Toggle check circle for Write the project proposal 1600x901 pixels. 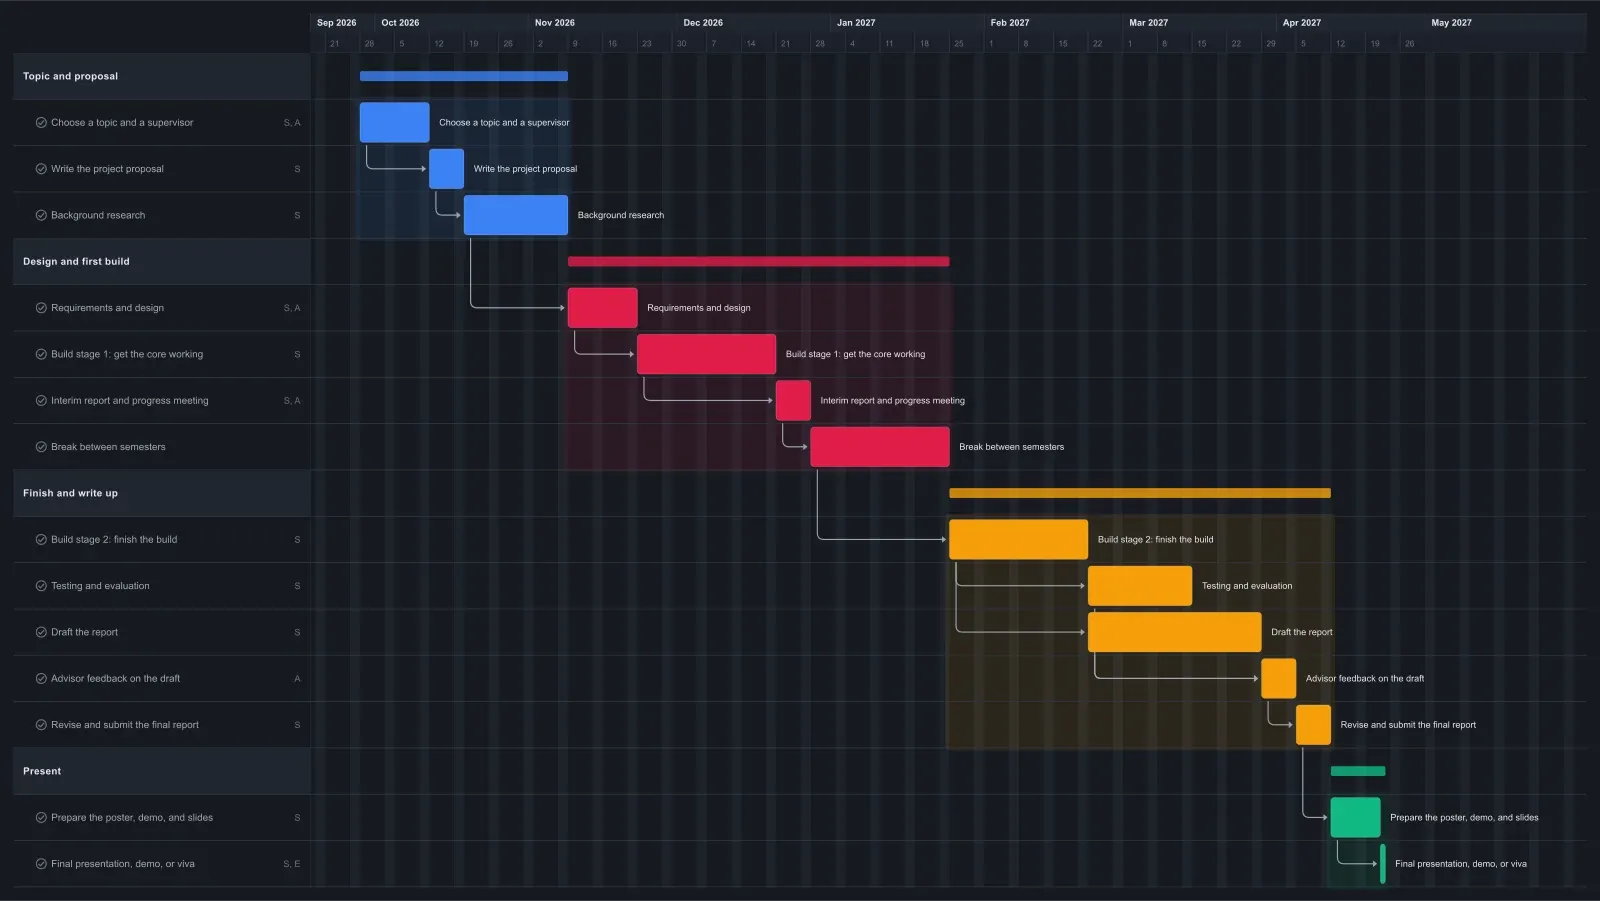41,169
